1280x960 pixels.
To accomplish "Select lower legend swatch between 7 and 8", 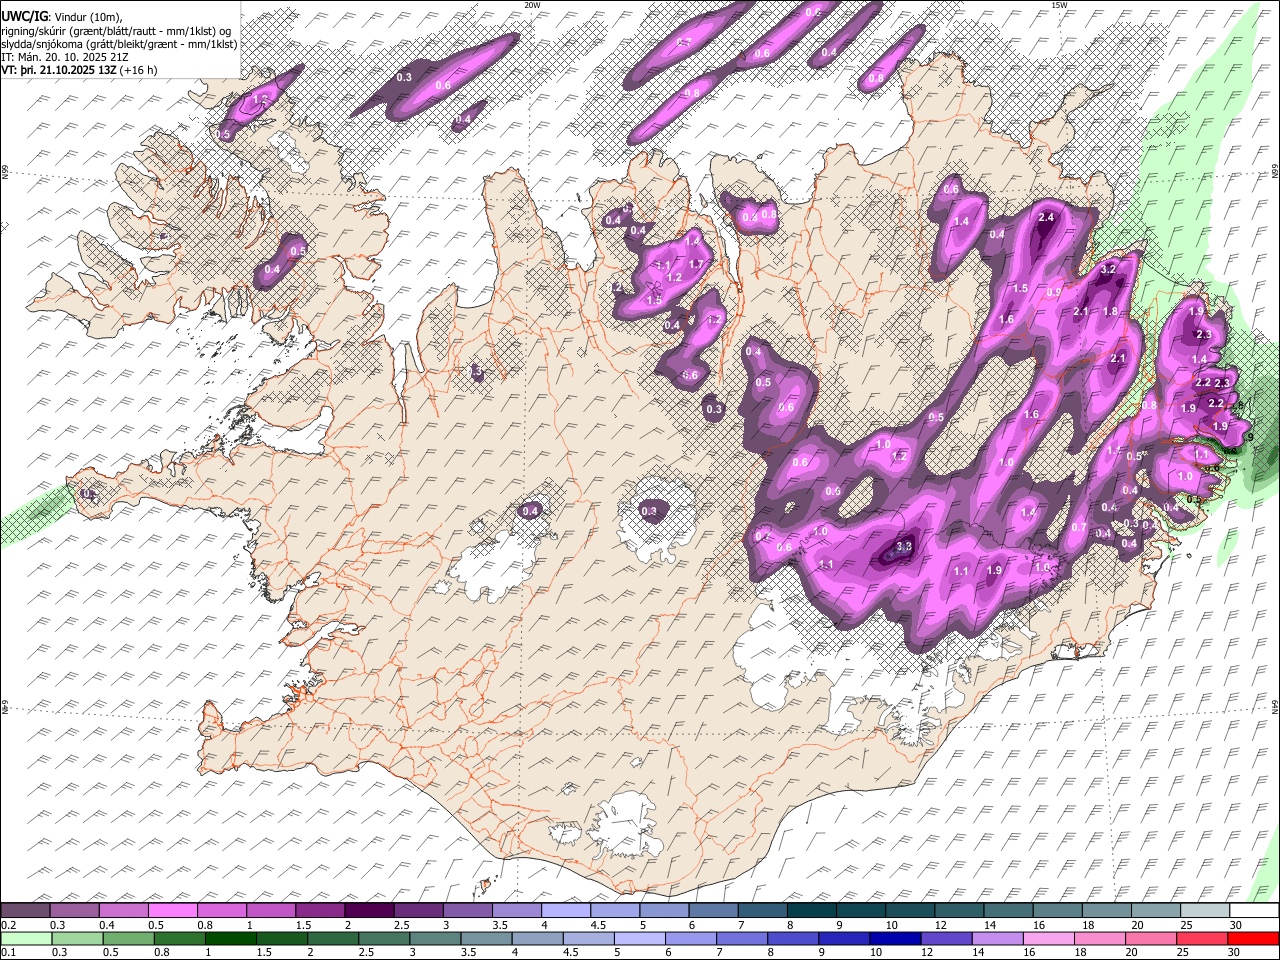I will click(742, 938).
